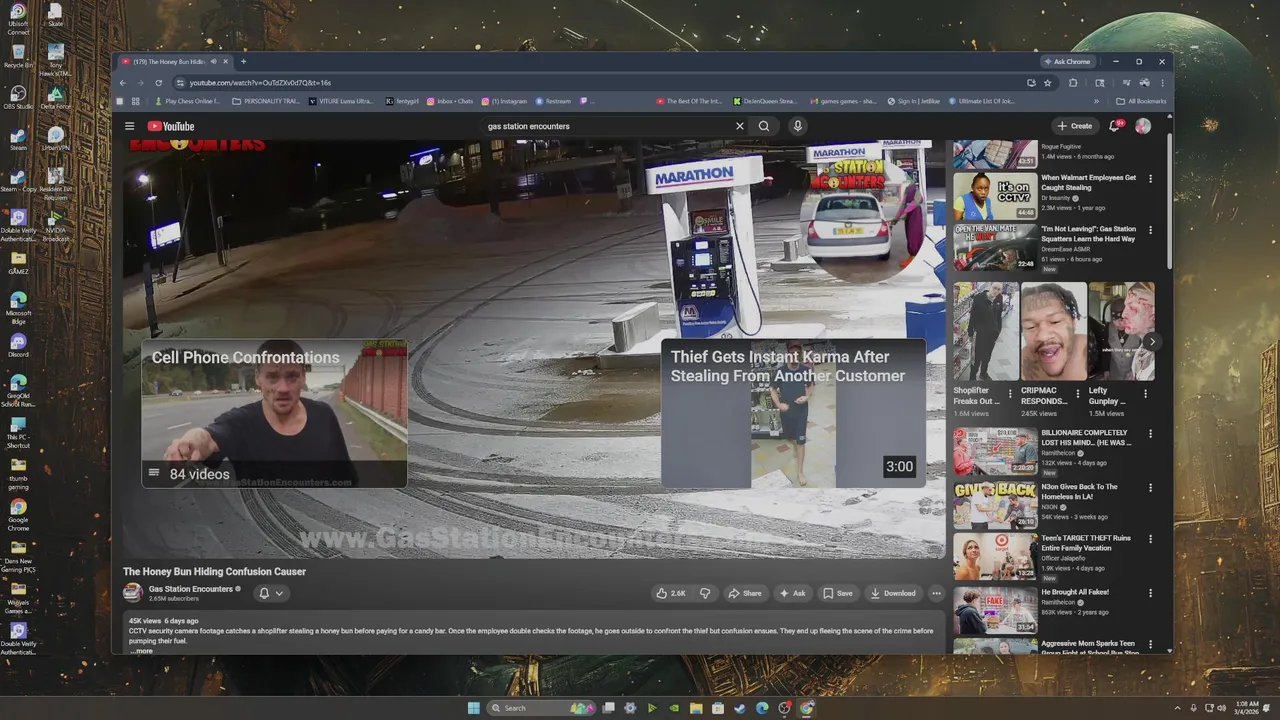The width and height of the screenshot is (1280, 720).
Task: Open the Instagram bookmark
Action: tap(504, 101)
